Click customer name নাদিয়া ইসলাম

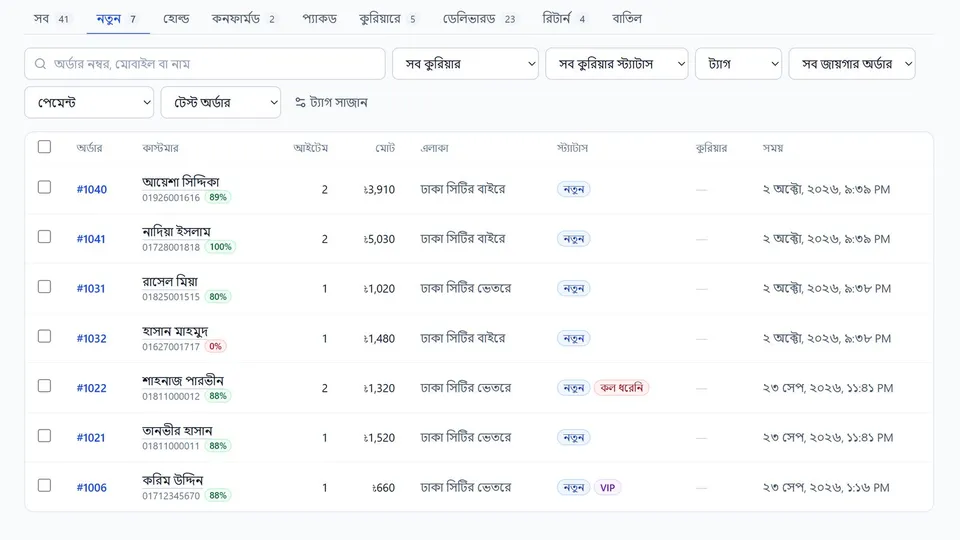click(x=176, y=231)
